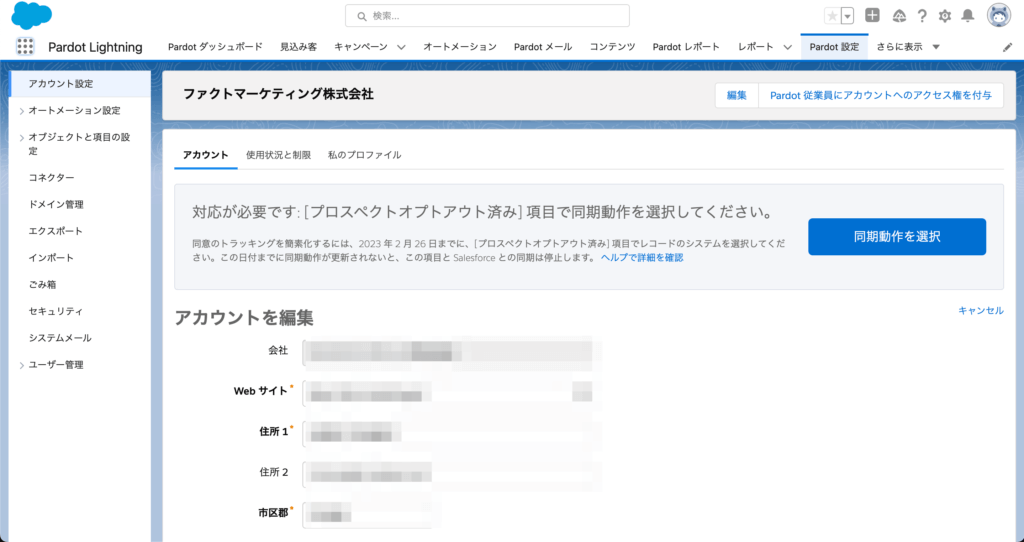Open the ヘルプで詳細を確認 link

pos(642,258)
